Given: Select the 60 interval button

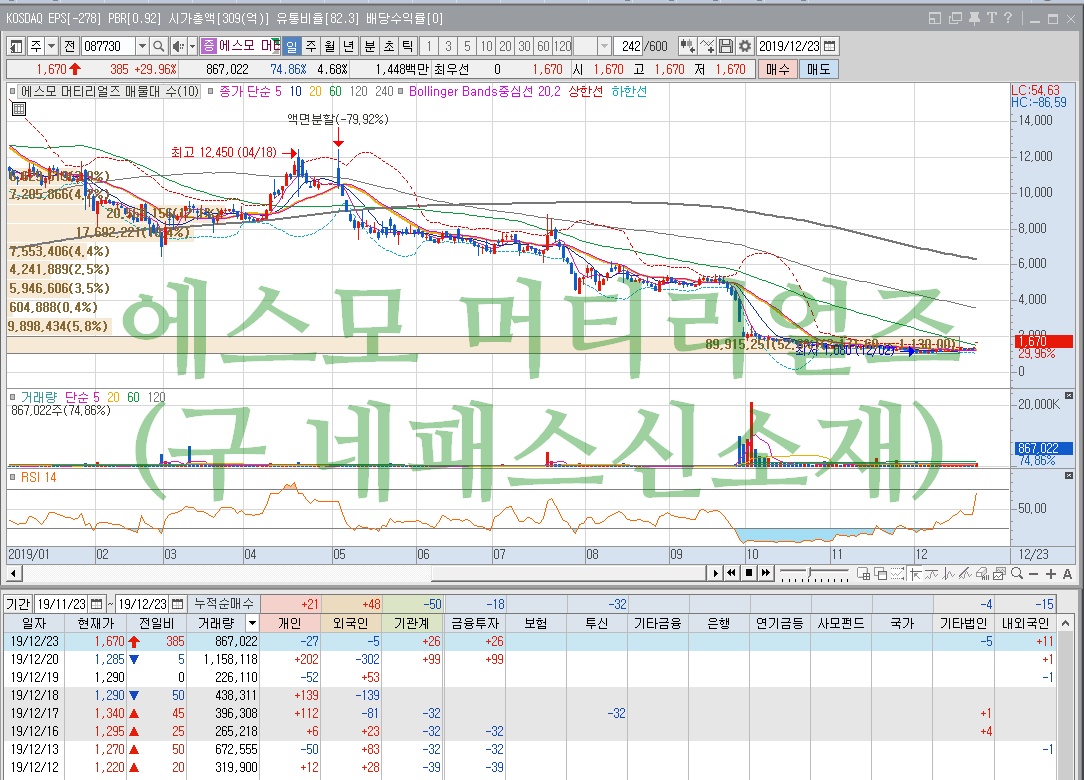Looking at the screenshot, I should (x=543, y=46).
